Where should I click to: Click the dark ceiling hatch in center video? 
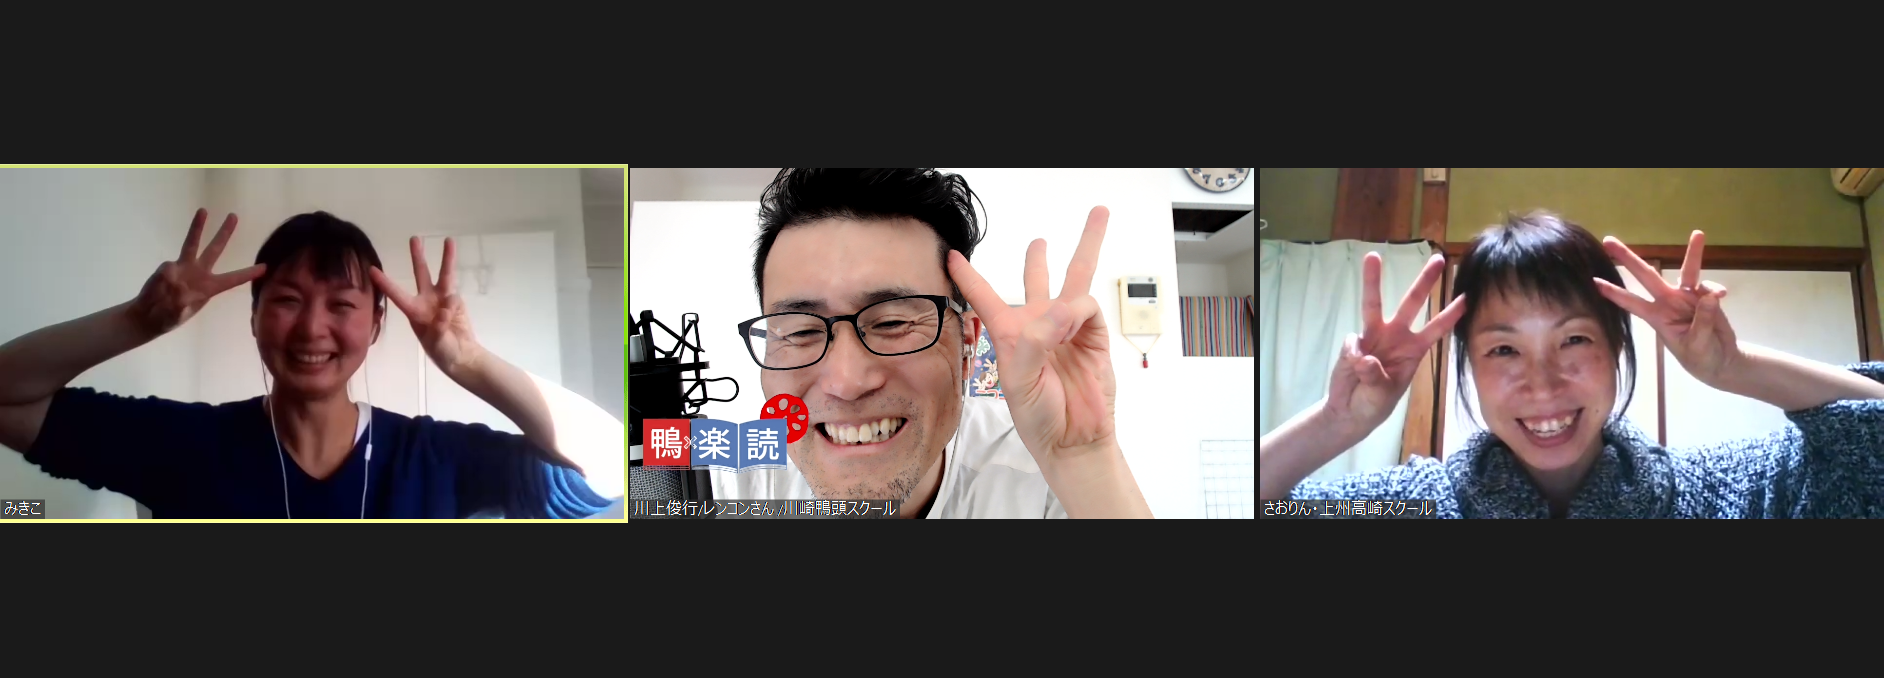[1212, 220]
